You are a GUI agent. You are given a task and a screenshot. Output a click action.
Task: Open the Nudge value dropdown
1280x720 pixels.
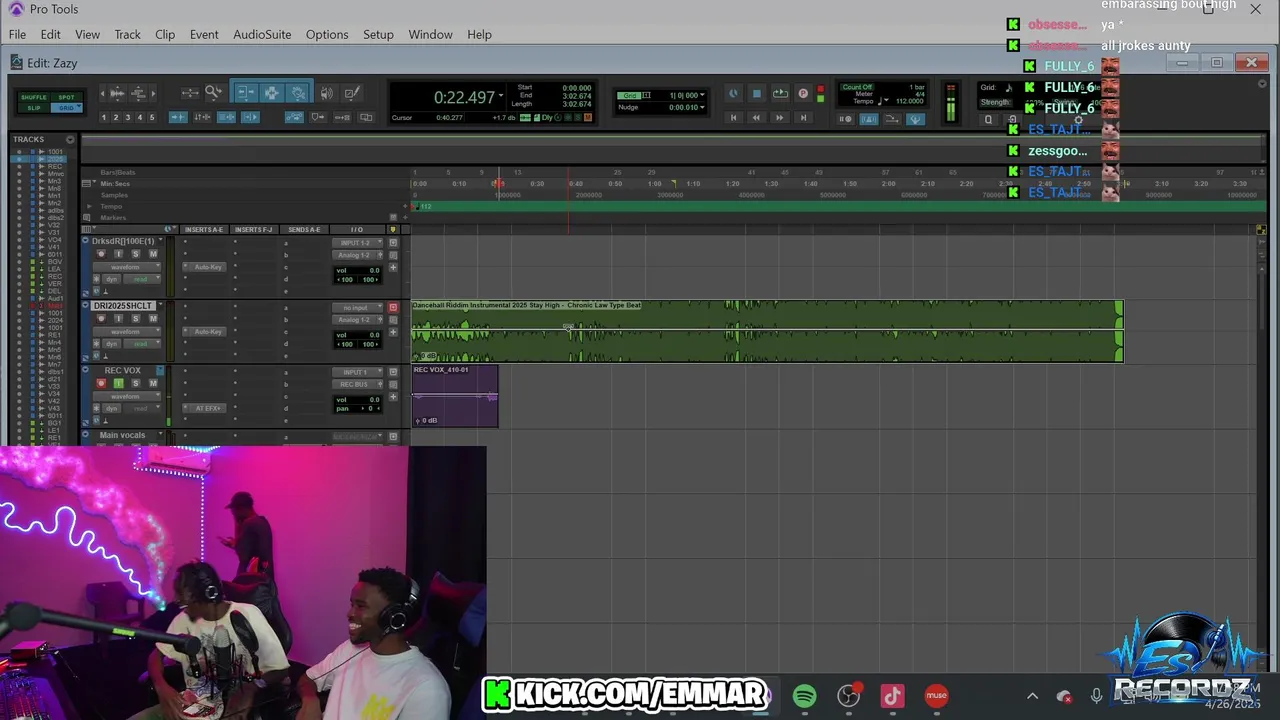tap(702, 107)
